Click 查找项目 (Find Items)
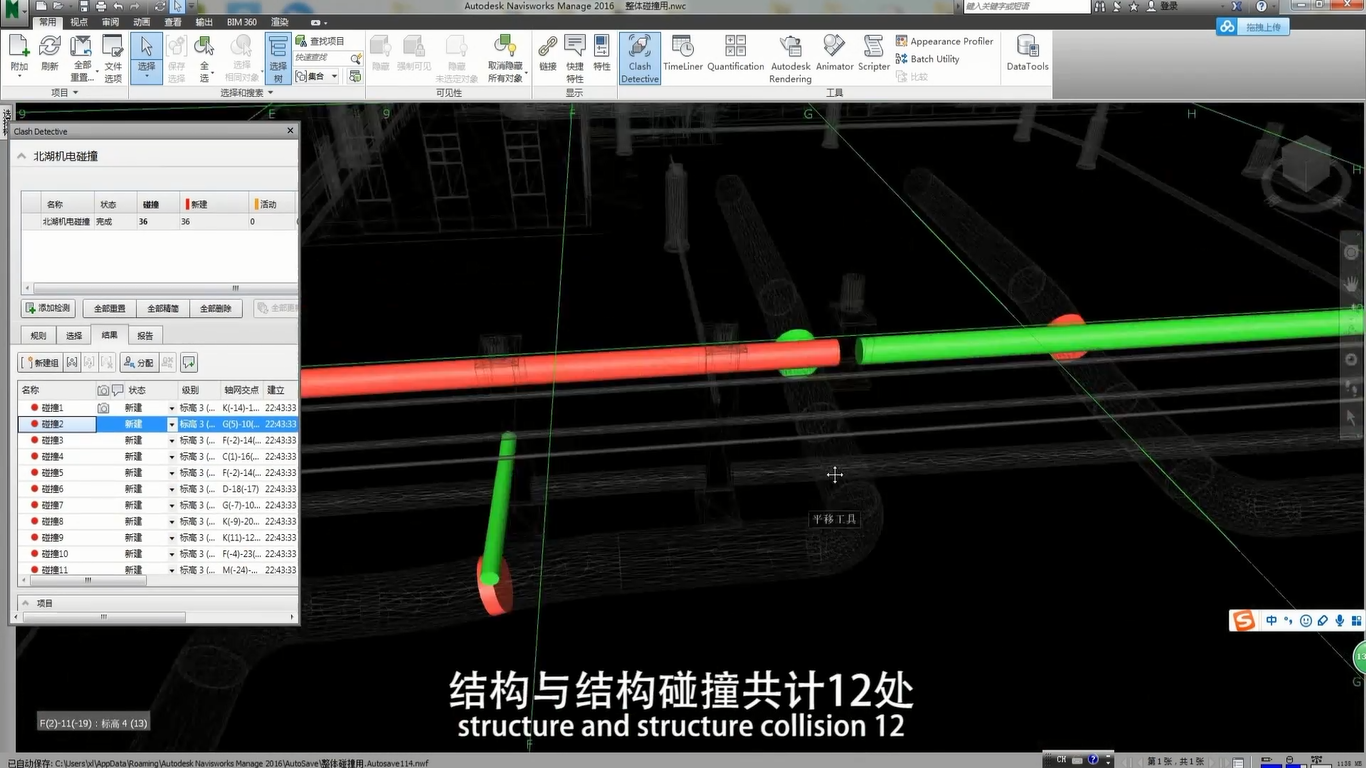 click(320, 41)
